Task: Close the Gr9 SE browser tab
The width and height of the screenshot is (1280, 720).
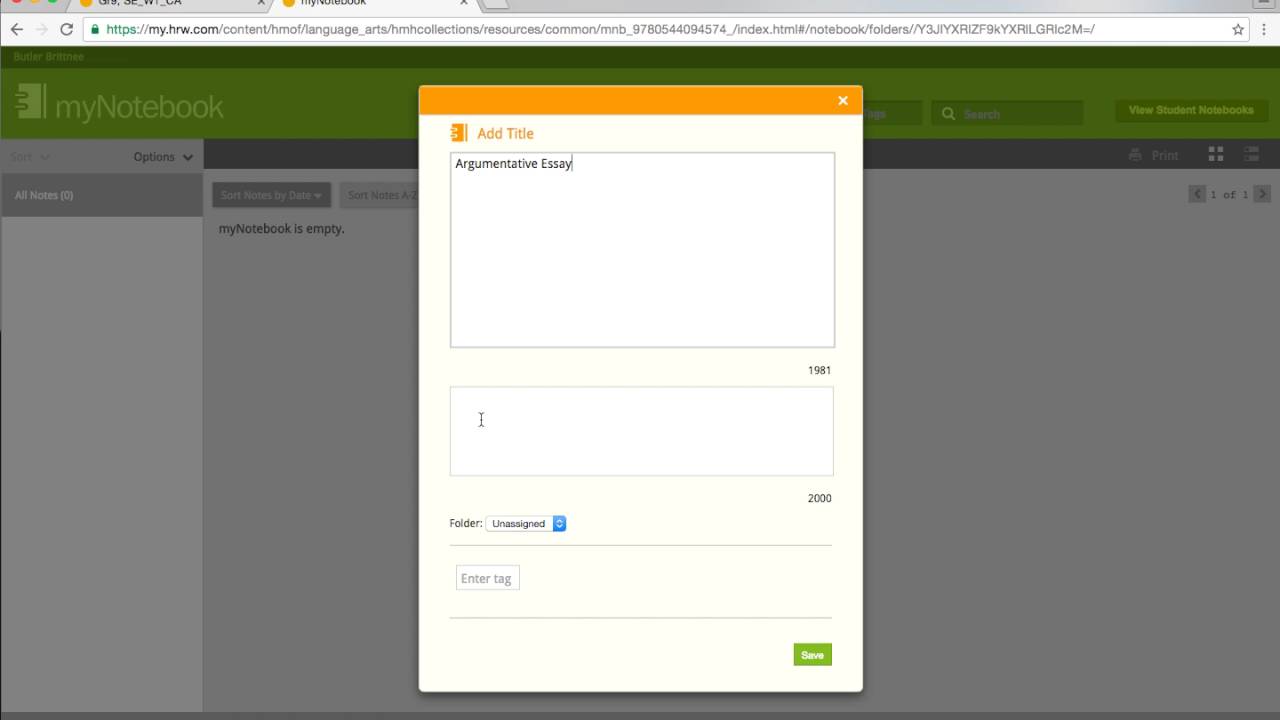Action: pyautogui.click(x=262, y=3)
